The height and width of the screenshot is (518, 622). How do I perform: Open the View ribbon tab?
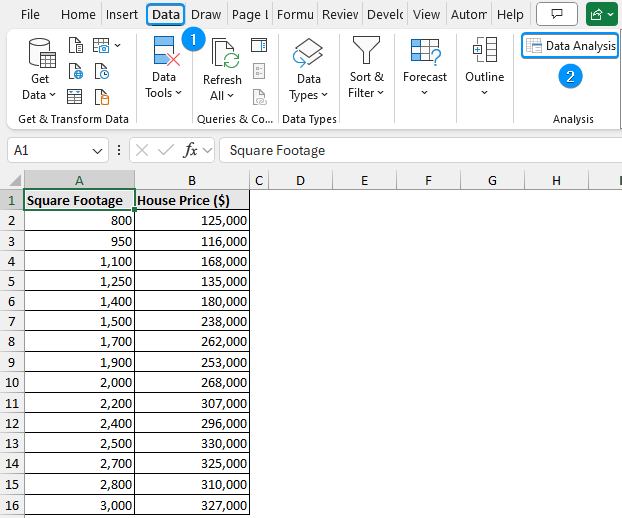click(426, 15)
